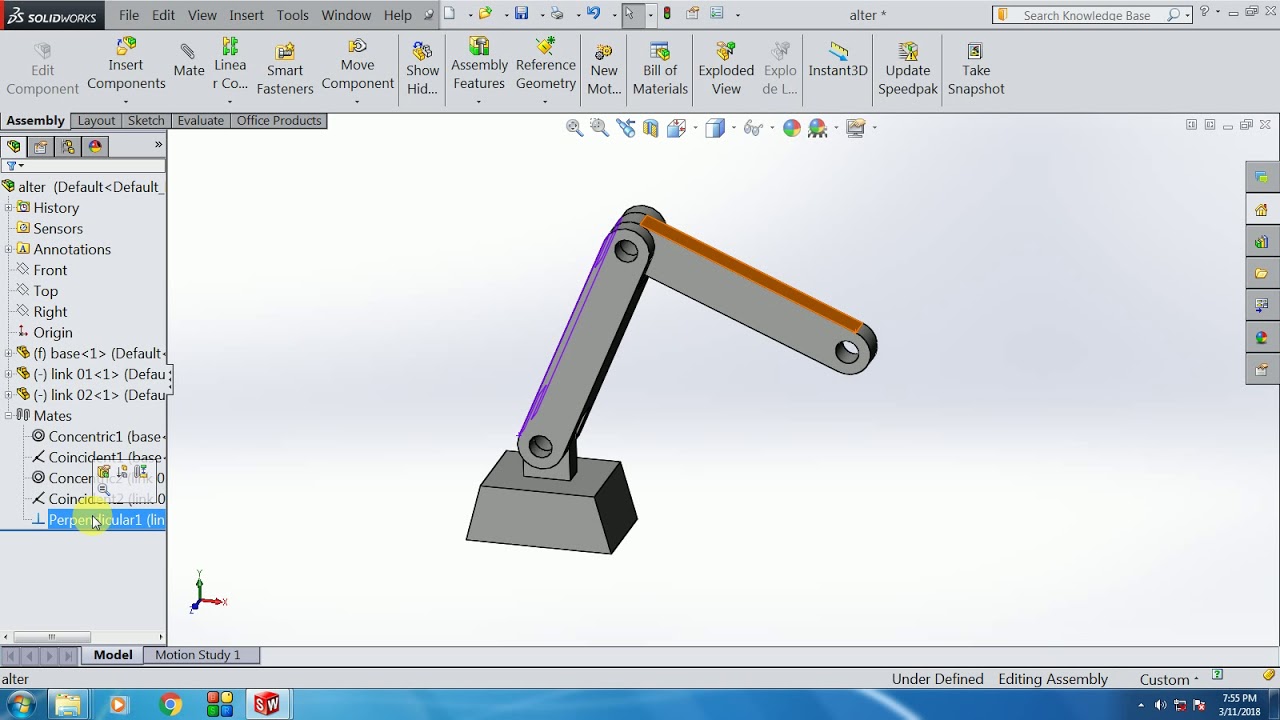
Task: Expand the base<1> component node
Action: 9,353
